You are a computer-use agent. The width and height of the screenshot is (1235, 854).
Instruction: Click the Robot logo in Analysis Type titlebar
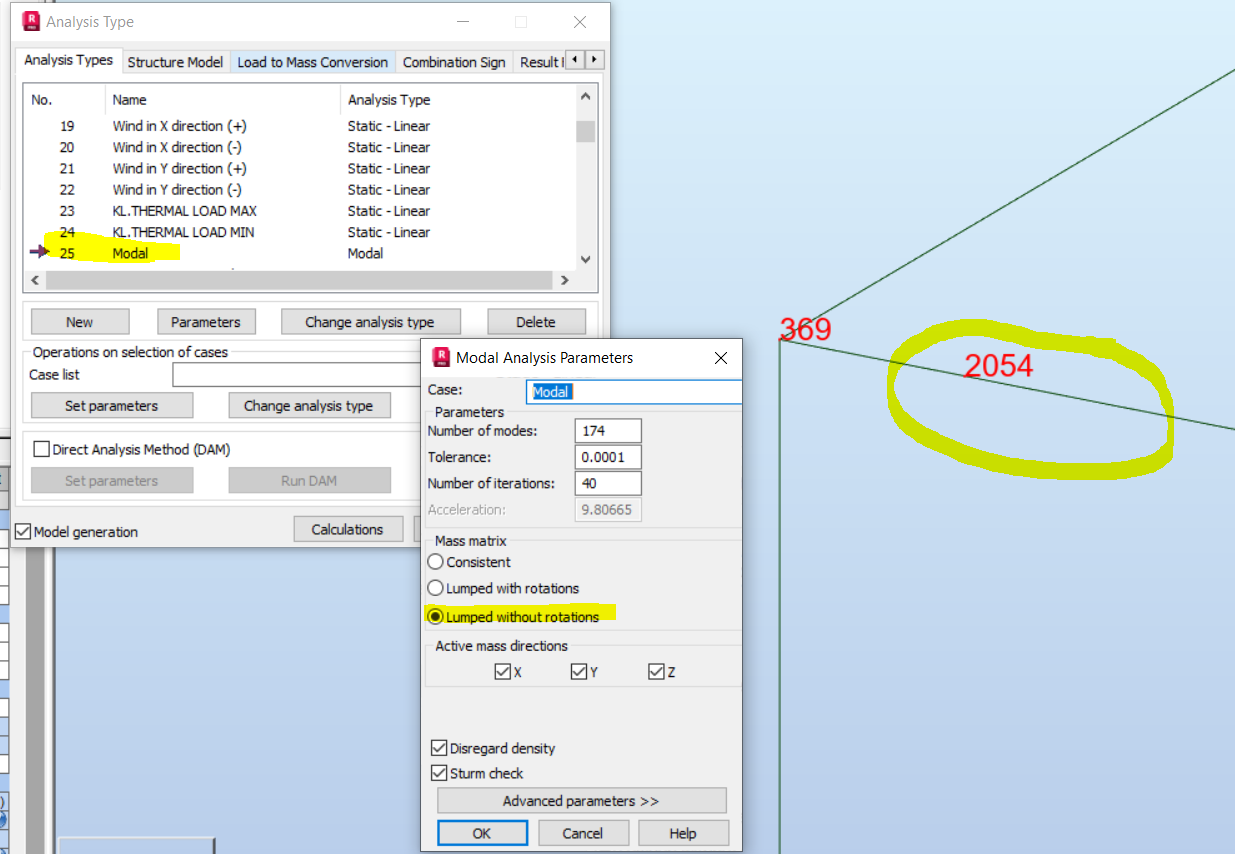[29, 20]
